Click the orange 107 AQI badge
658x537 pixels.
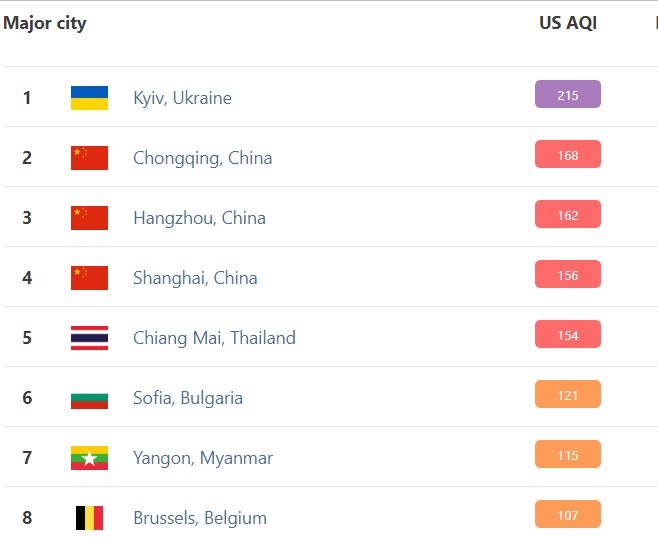coord(567,515)
